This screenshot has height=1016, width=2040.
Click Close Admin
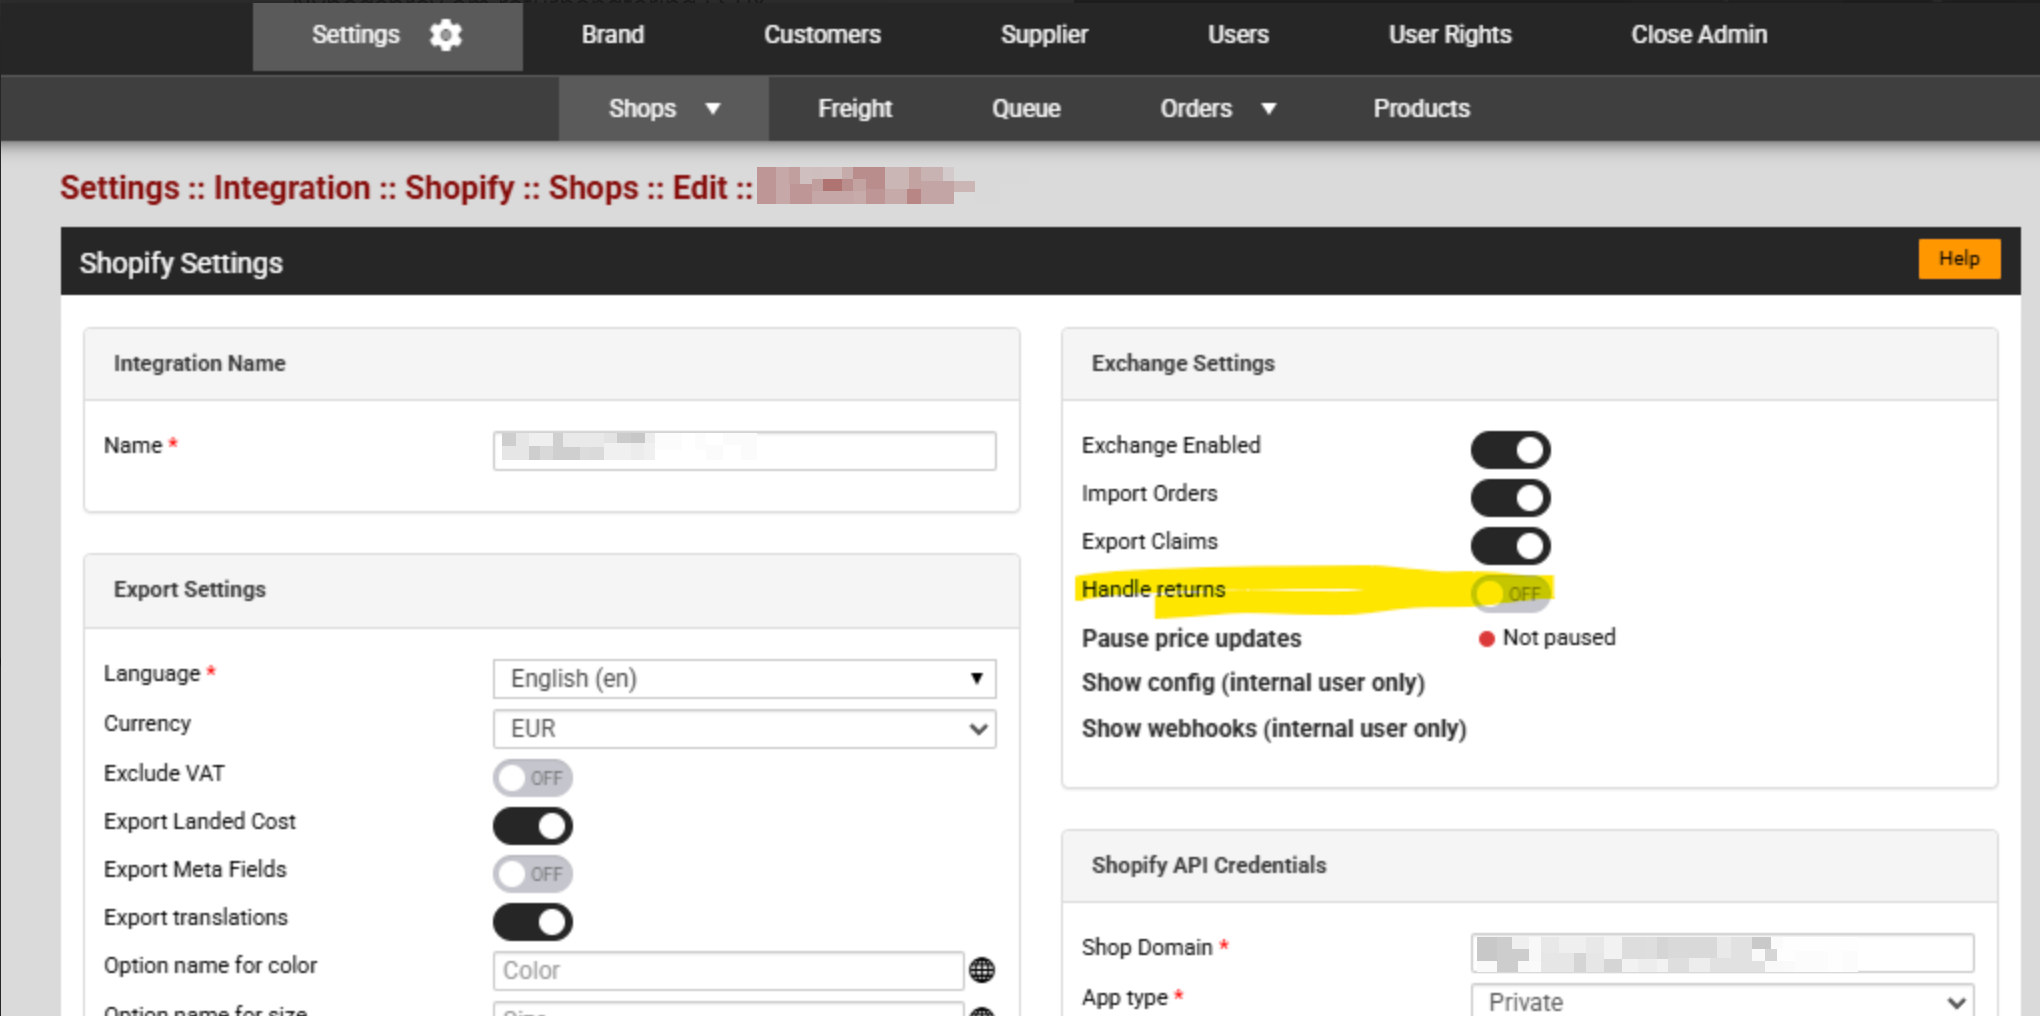tap(1699, 35)
